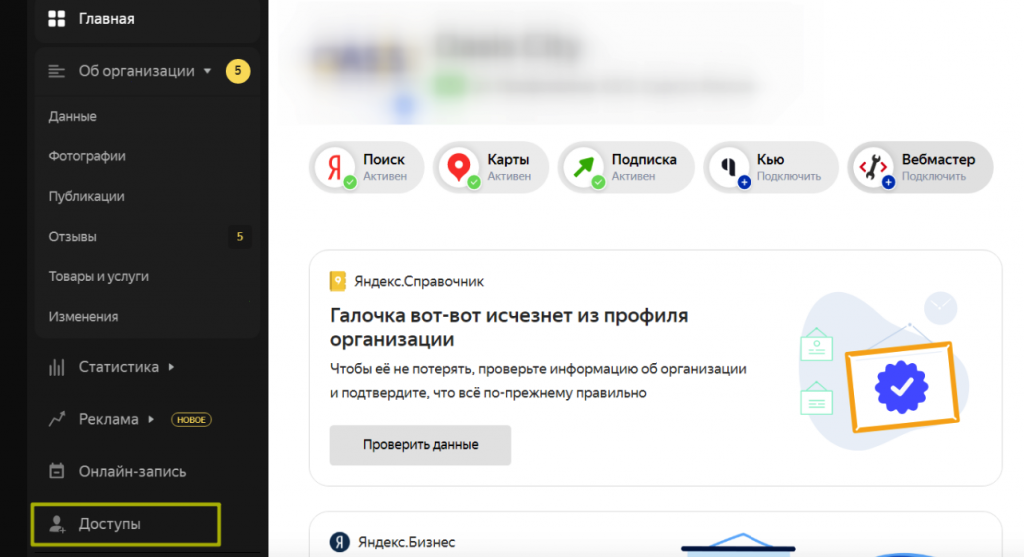Click the НОВОЕ badge next to Реклама
The height and width of the screenshot is (557, 1024).
tap(191, 420)
